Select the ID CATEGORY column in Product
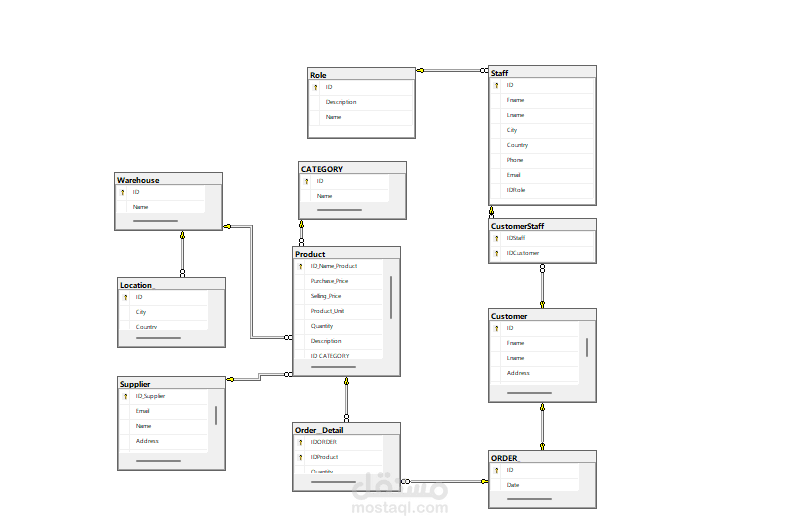This screenshot has height=527, width=801. coord(339,355)
